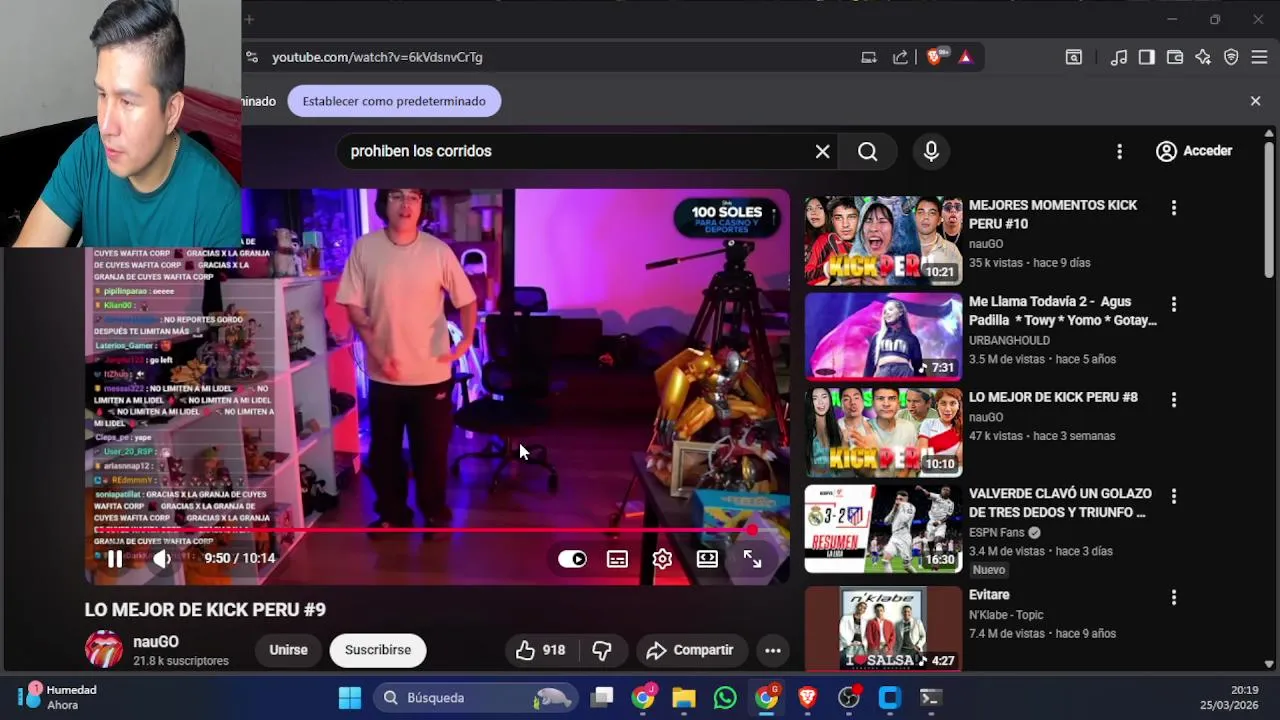Enter fullscreen mode on the video

click(x=752, y=559)
